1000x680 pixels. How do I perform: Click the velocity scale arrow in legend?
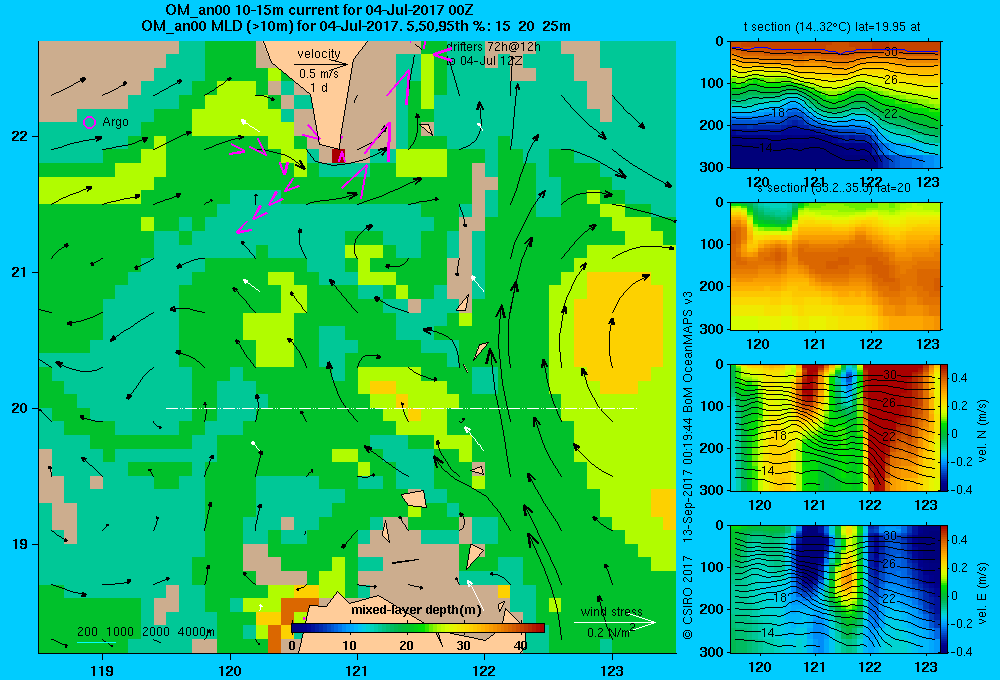(321, 64)
